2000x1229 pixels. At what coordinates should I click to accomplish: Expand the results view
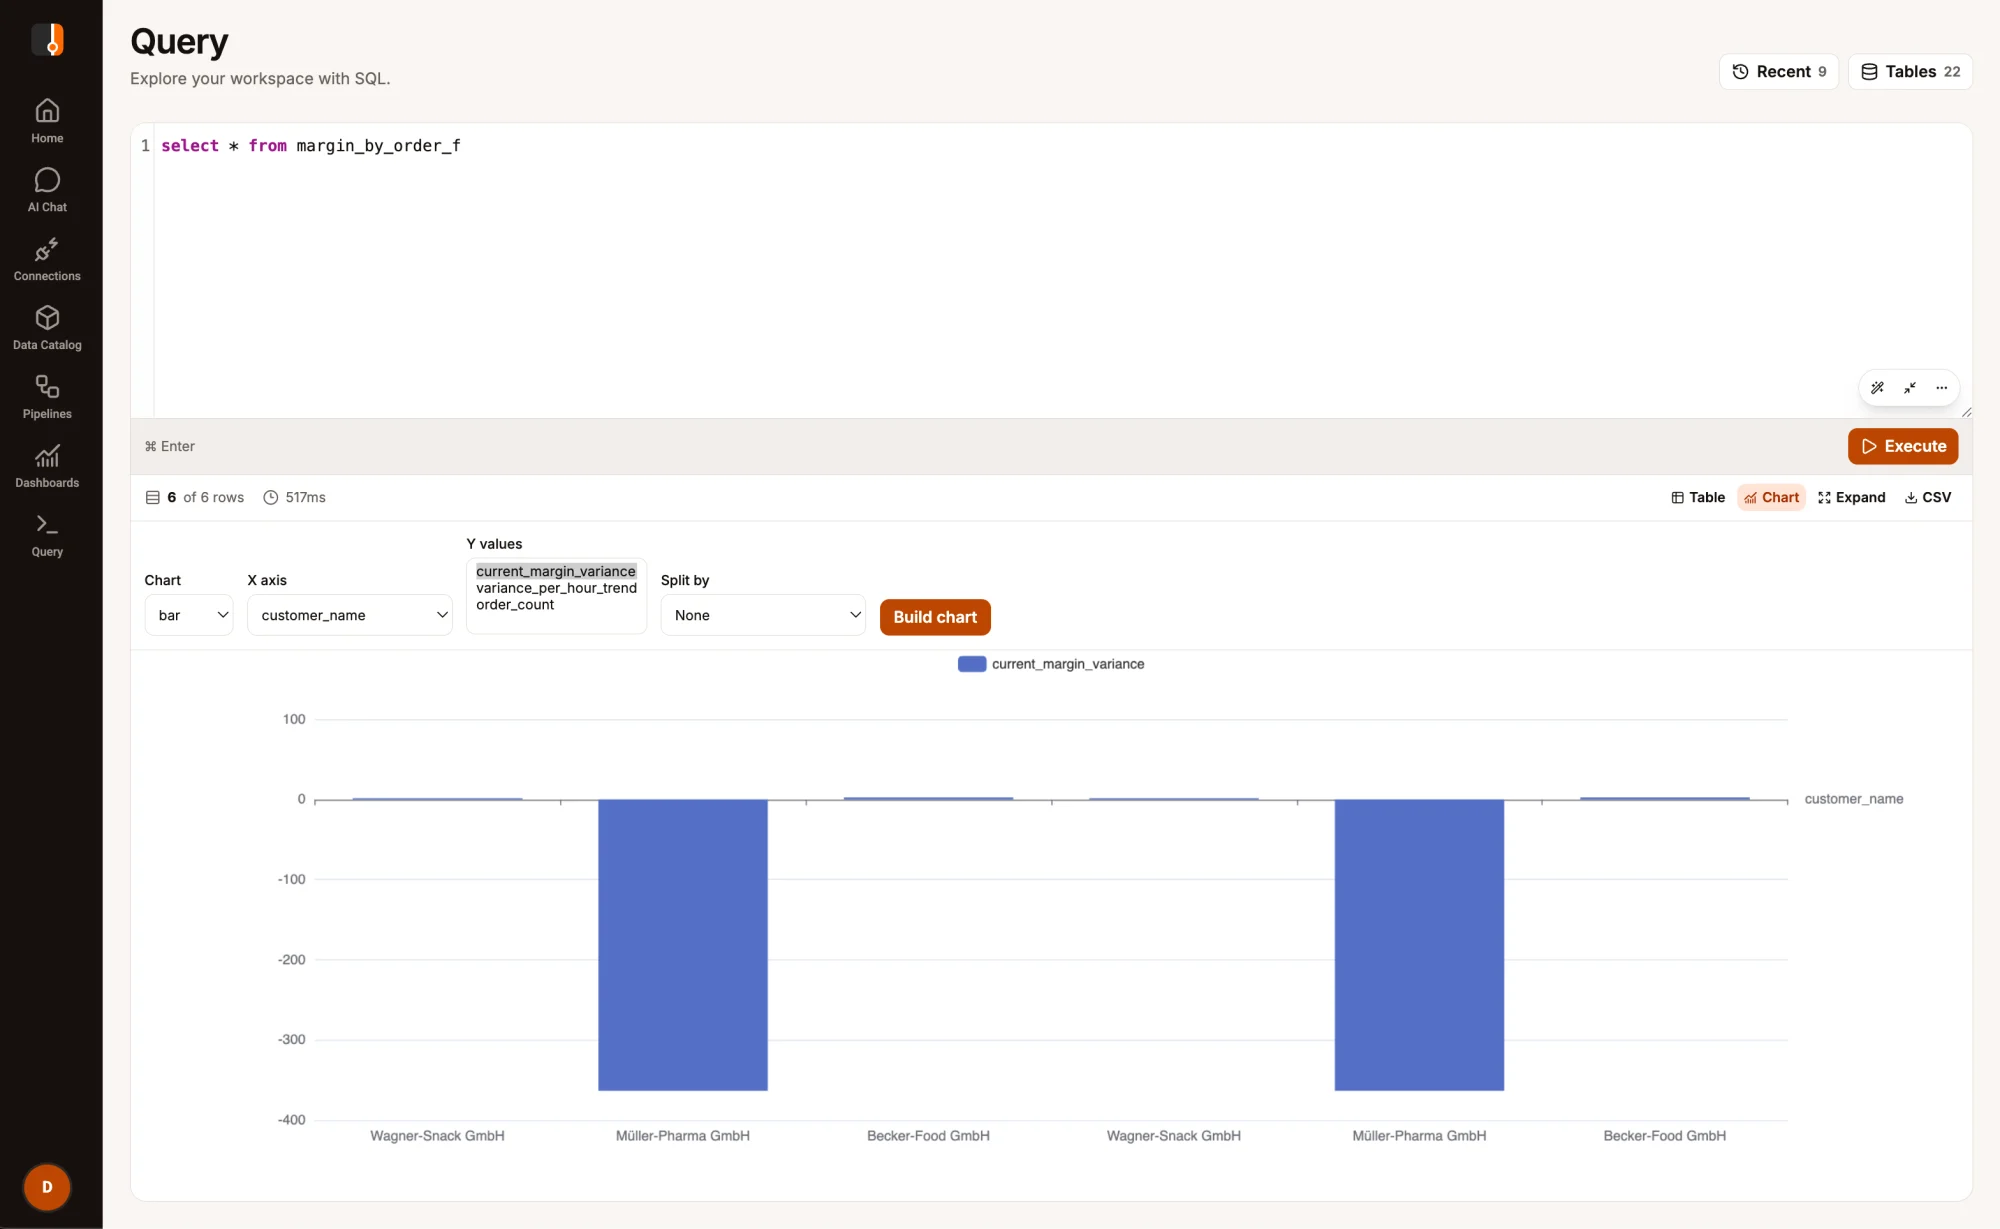[x=1852, y=497]
